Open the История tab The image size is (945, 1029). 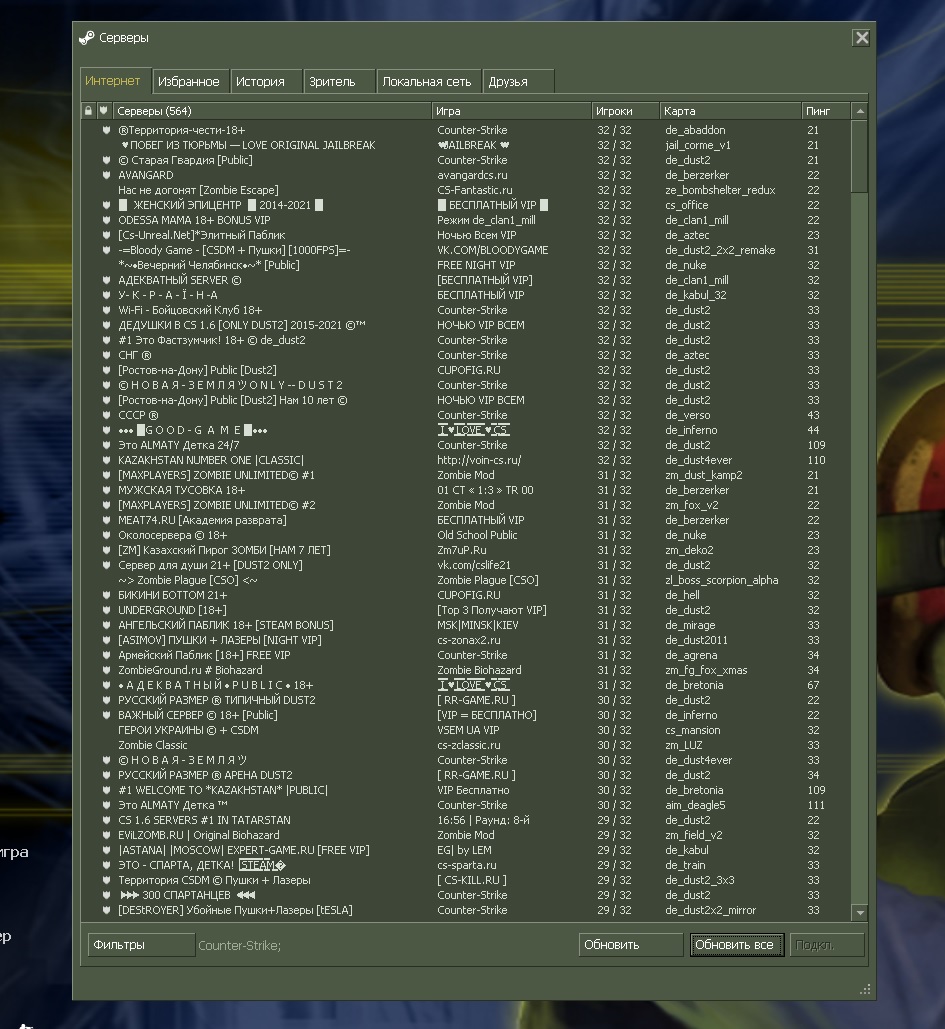(x=266, y=81)
